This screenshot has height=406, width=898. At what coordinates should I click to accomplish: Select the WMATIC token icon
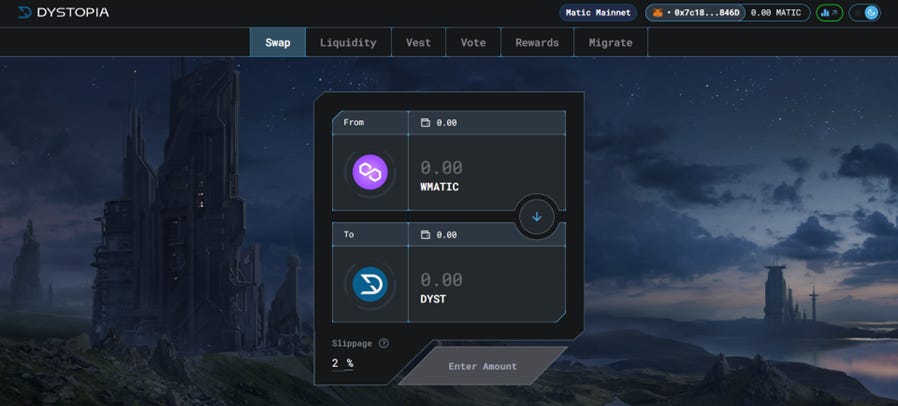click(370, 172)
